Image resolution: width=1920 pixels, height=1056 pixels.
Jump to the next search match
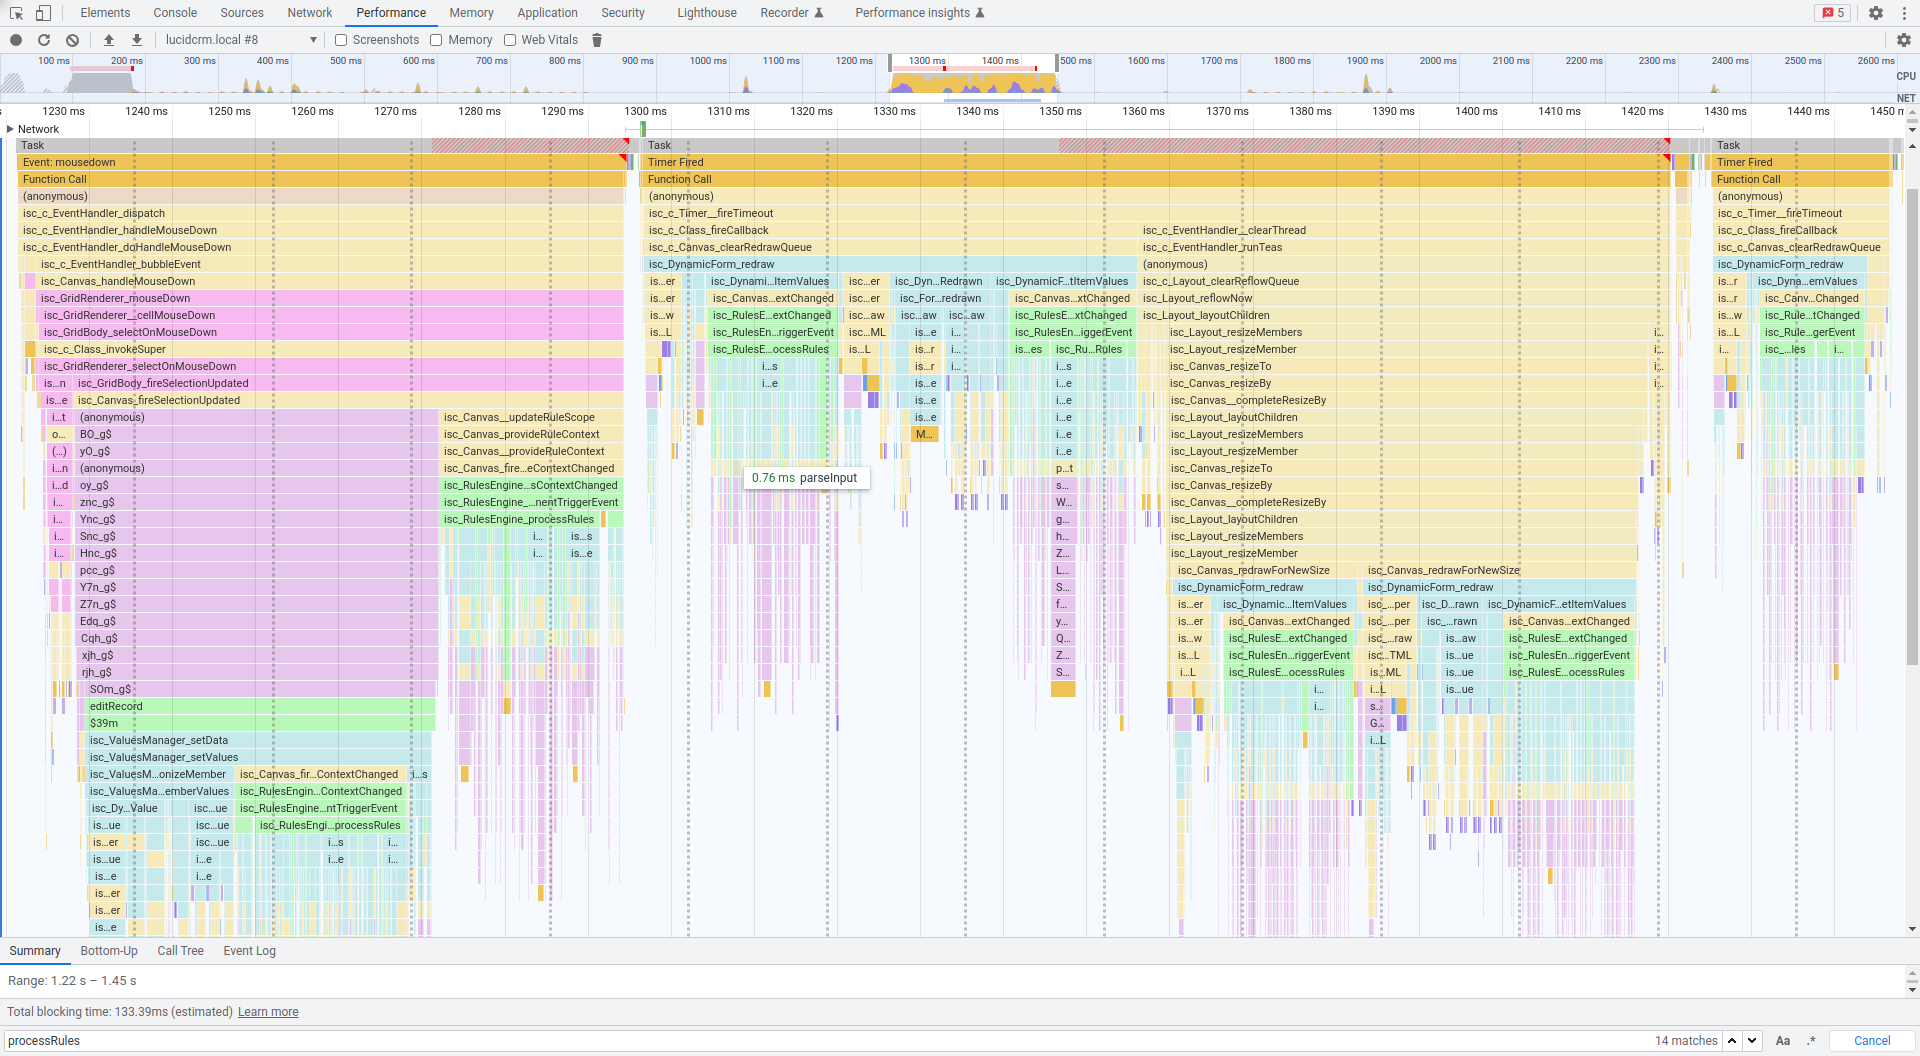pos(1752,1041)
